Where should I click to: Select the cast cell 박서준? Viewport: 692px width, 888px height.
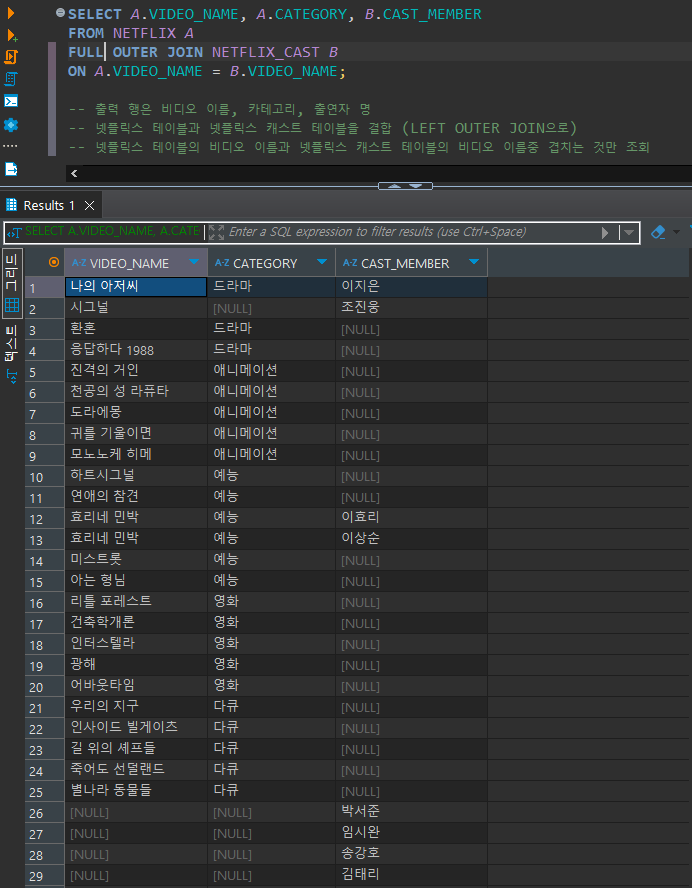point(411,811)
